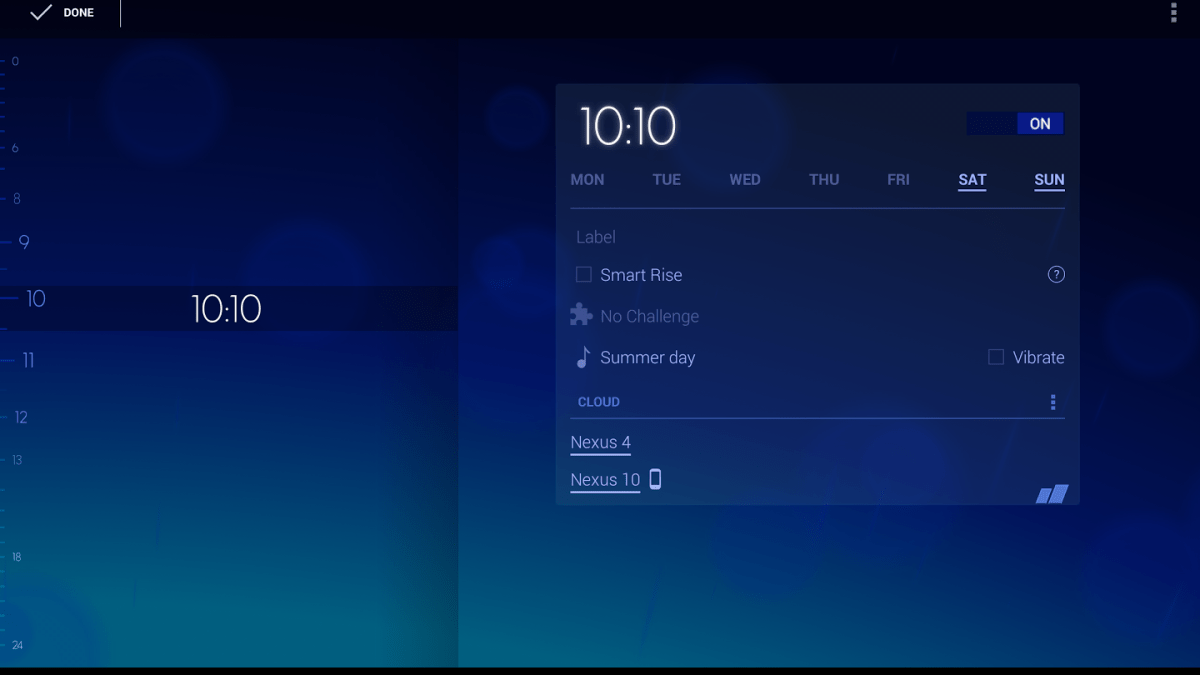This screenshot has height=675, width=1200.
Task: Click the music note ringtone icon
Action: click(583, 357)
